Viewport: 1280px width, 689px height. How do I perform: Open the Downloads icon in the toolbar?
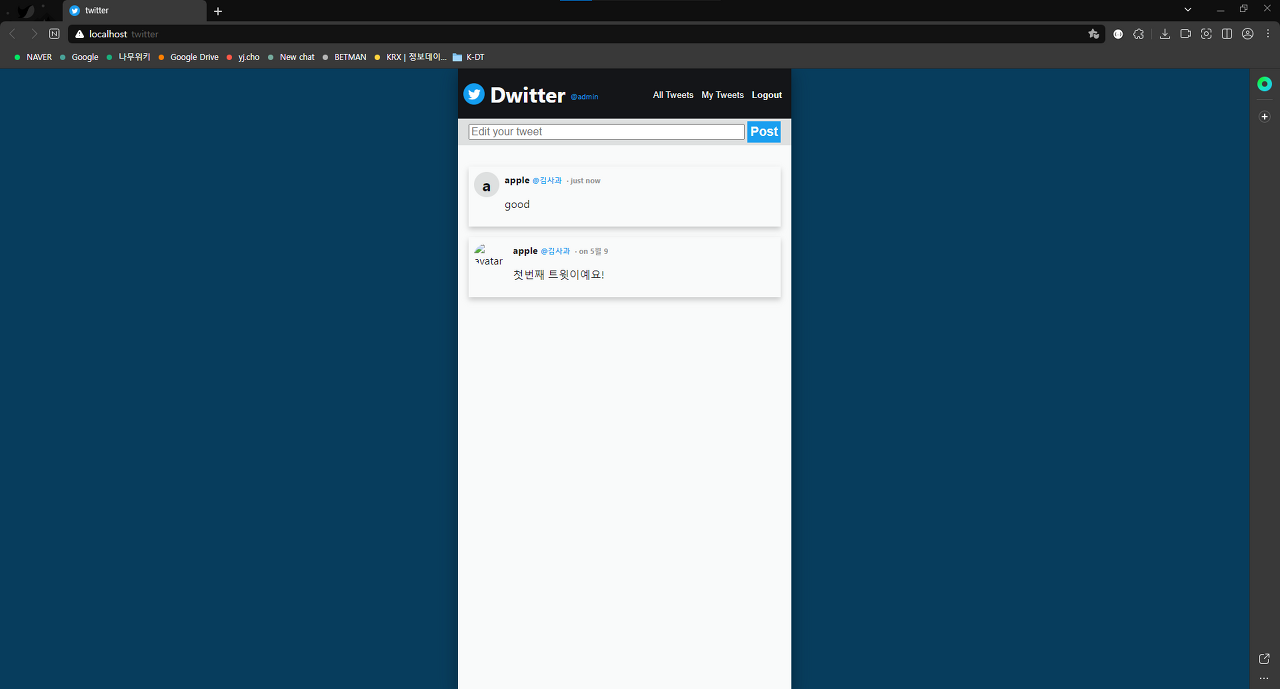[x=1165, y=34]
